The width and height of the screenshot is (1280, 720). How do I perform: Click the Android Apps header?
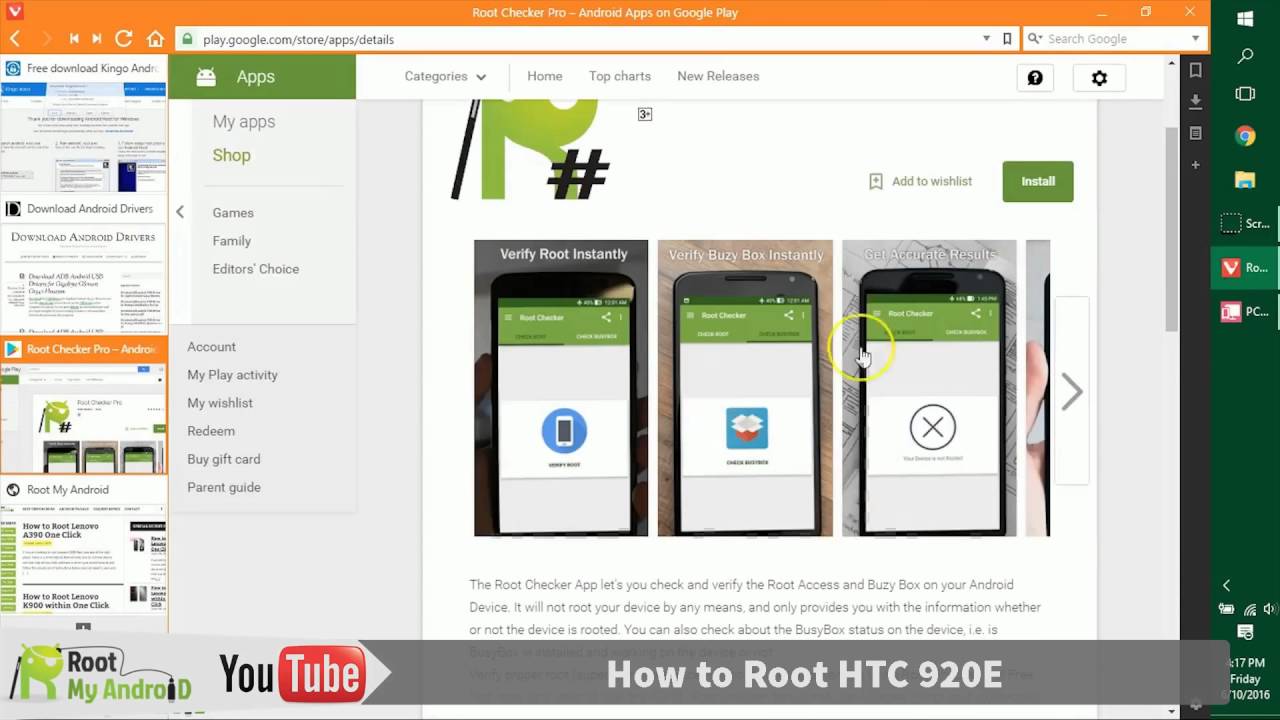click(x=262, y=77)
